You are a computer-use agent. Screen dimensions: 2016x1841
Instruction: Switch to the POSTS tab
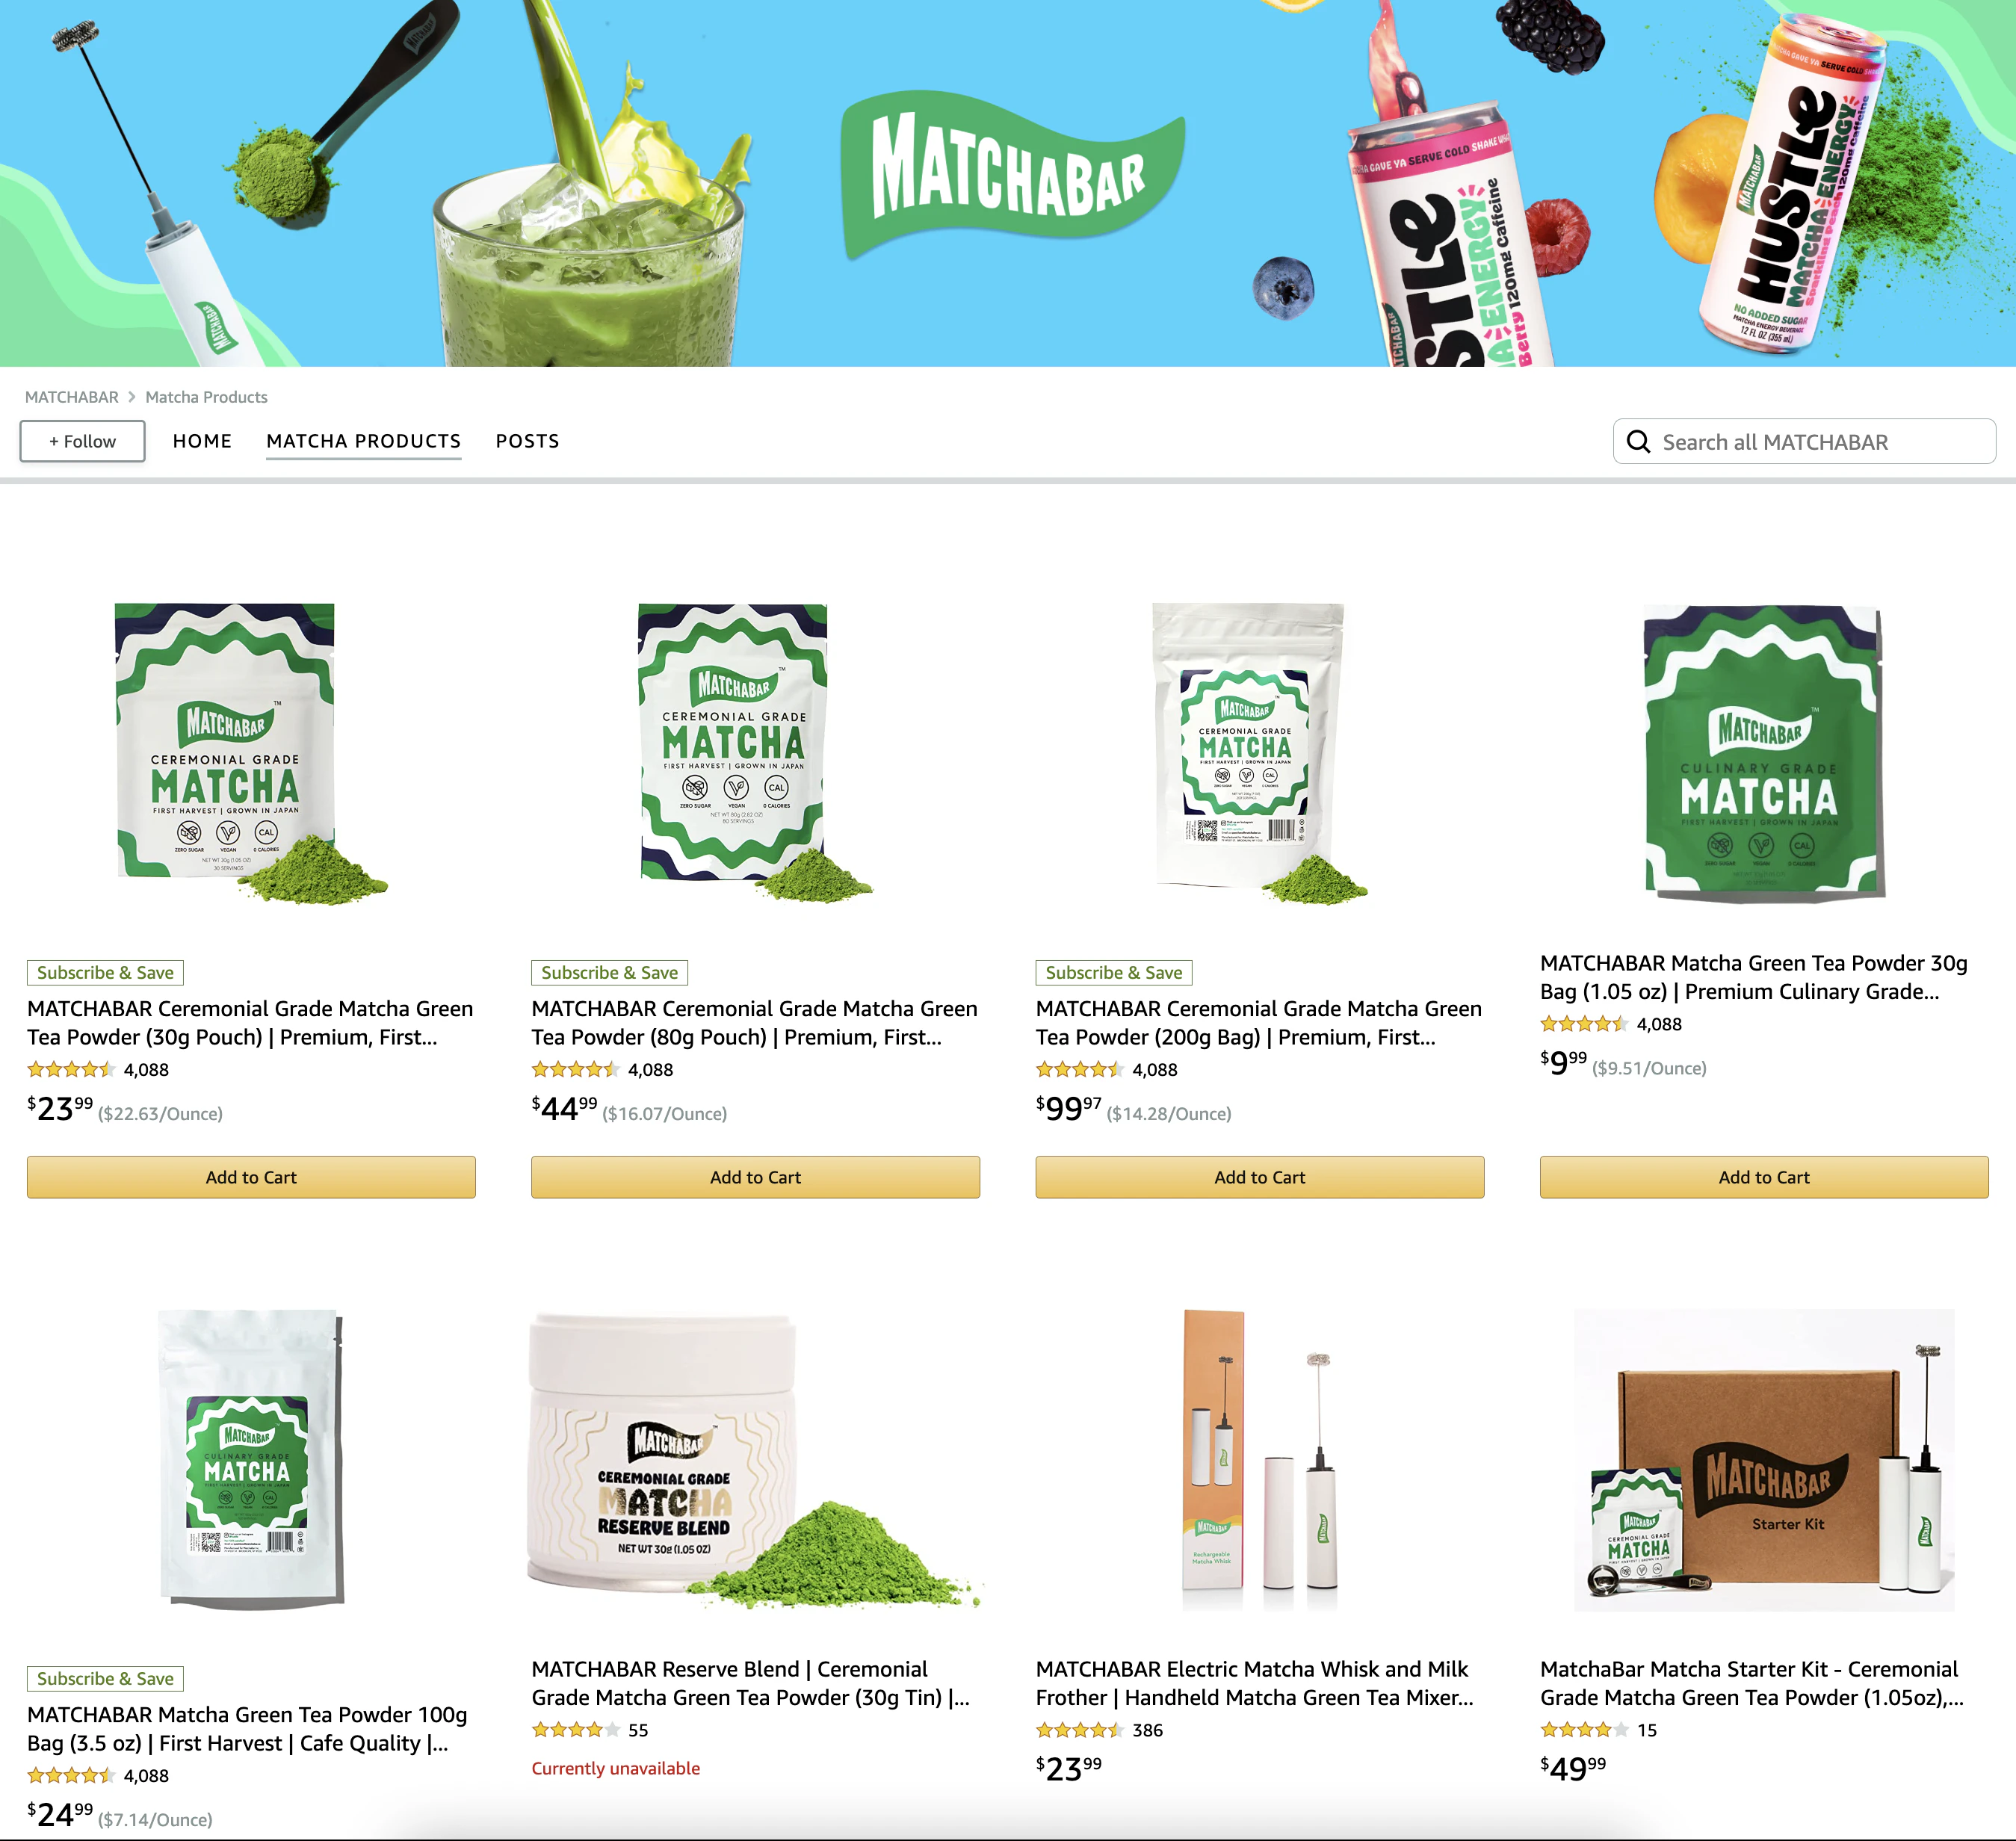(x=528, y=441)
